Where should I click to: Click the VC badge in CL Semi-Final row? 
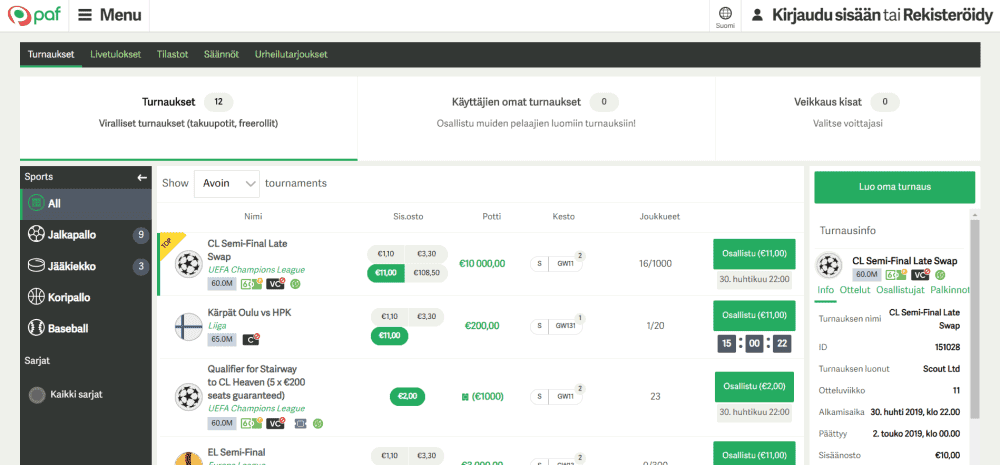(x=276, y=284)
